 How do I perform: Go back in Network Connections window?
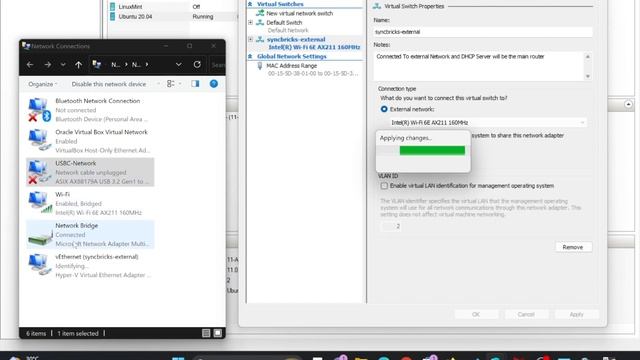click(30, 64)
